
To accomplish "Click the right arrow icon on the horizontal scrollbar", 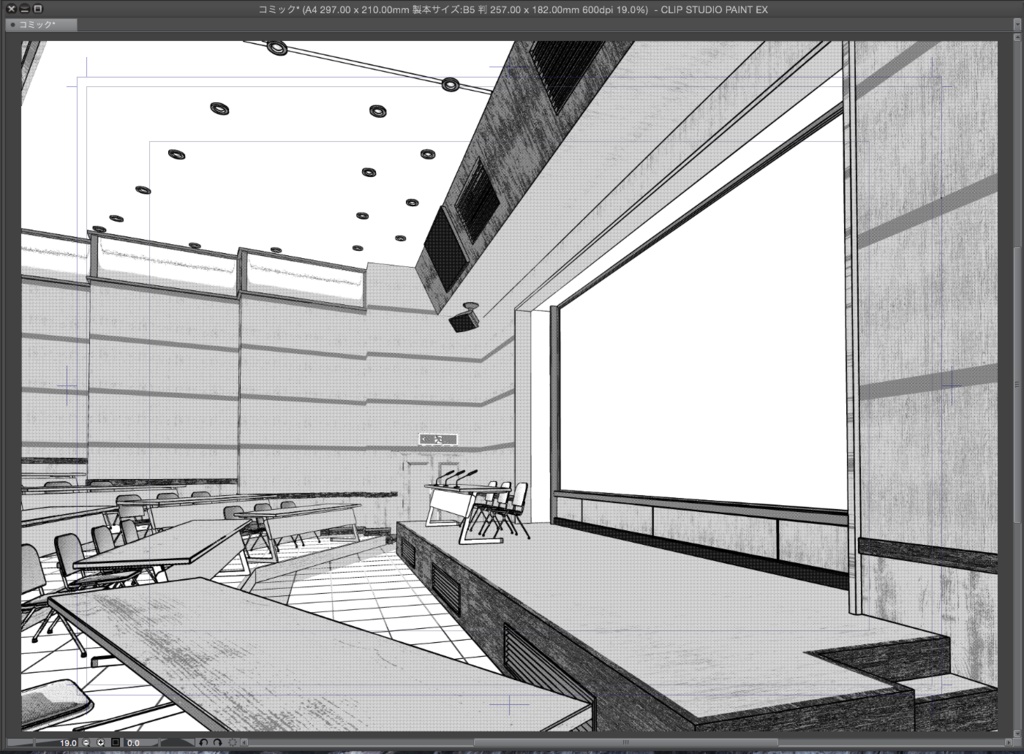I will pos(1007,741).
